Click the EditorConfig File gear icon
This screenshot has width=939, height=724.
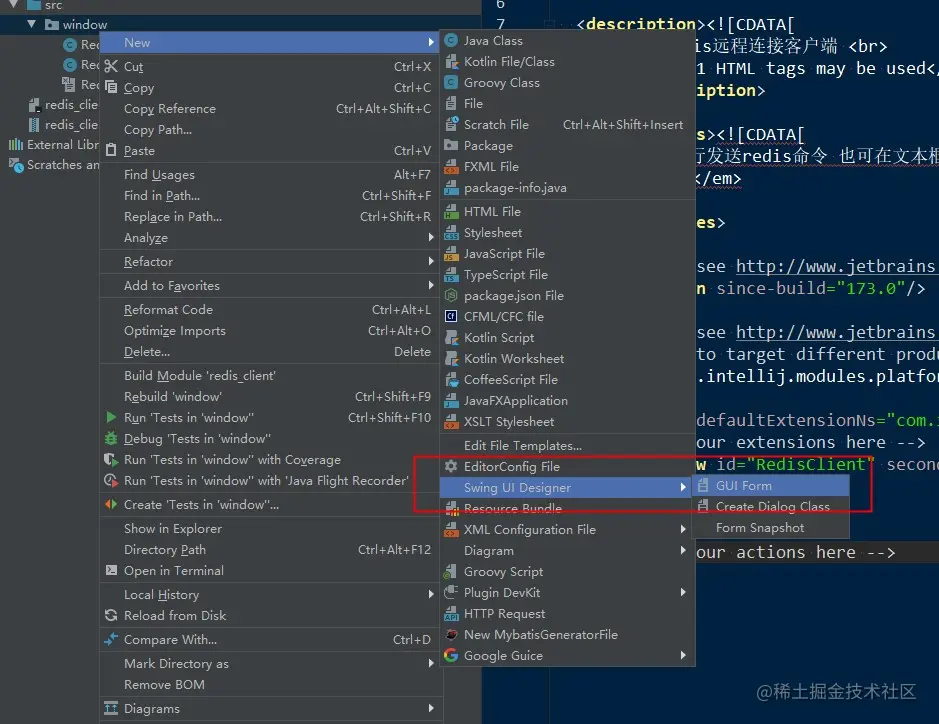(x=451, y=466)
